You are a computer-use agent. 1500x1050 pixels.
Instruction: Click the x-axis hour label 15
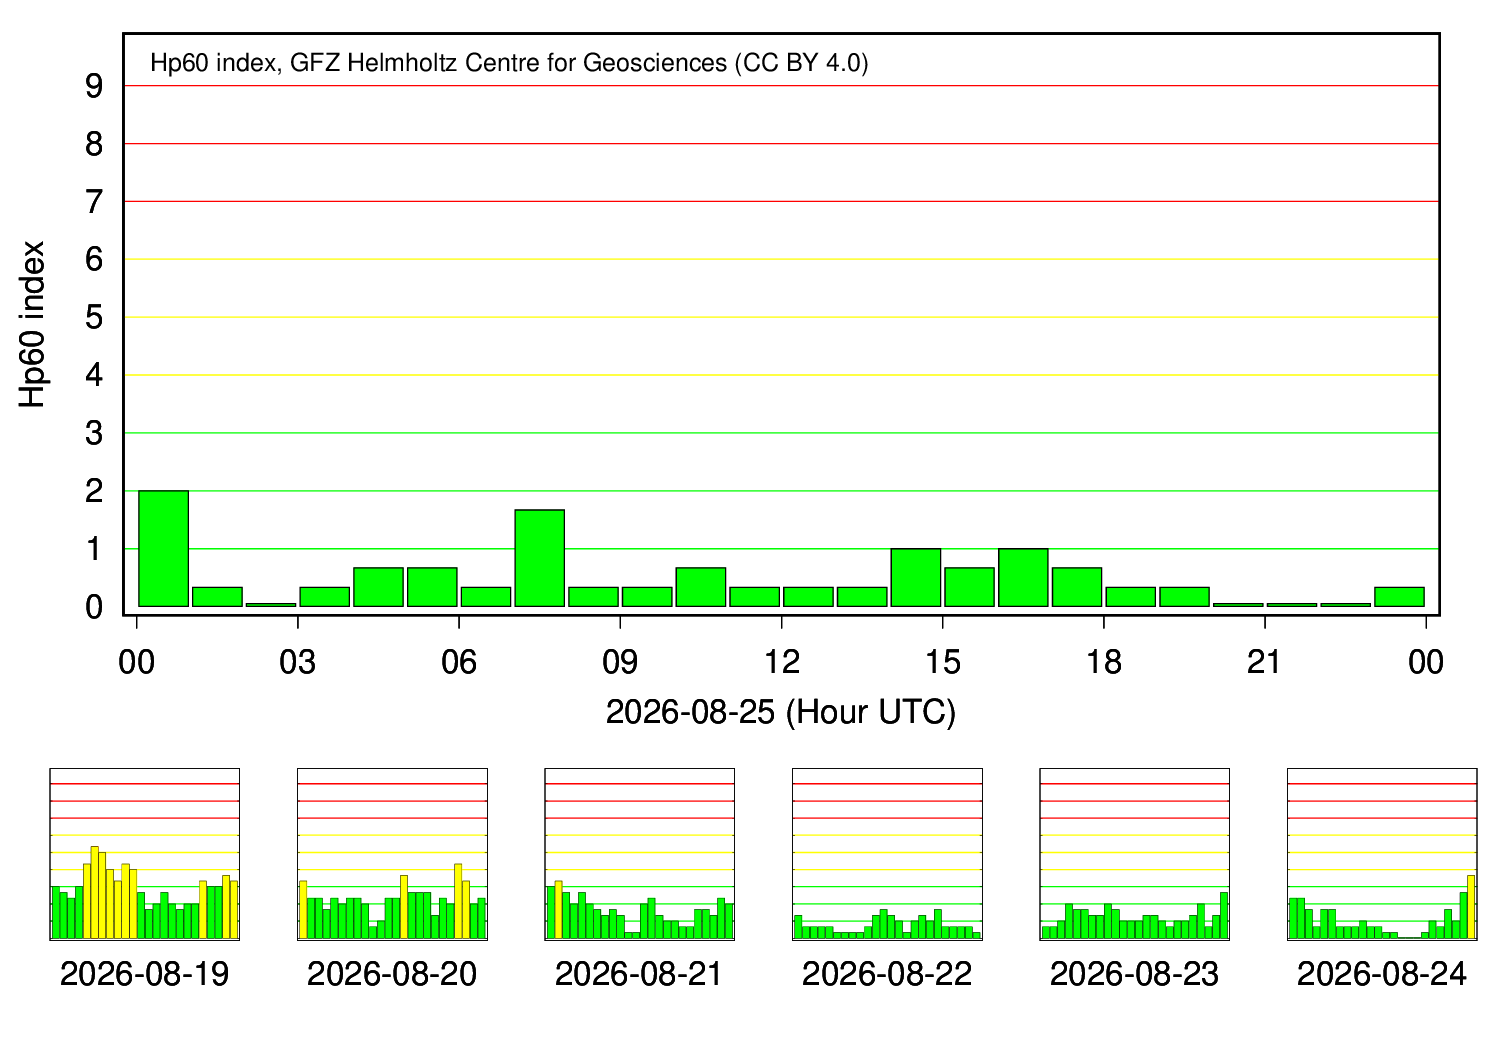[x=942, y=662]
